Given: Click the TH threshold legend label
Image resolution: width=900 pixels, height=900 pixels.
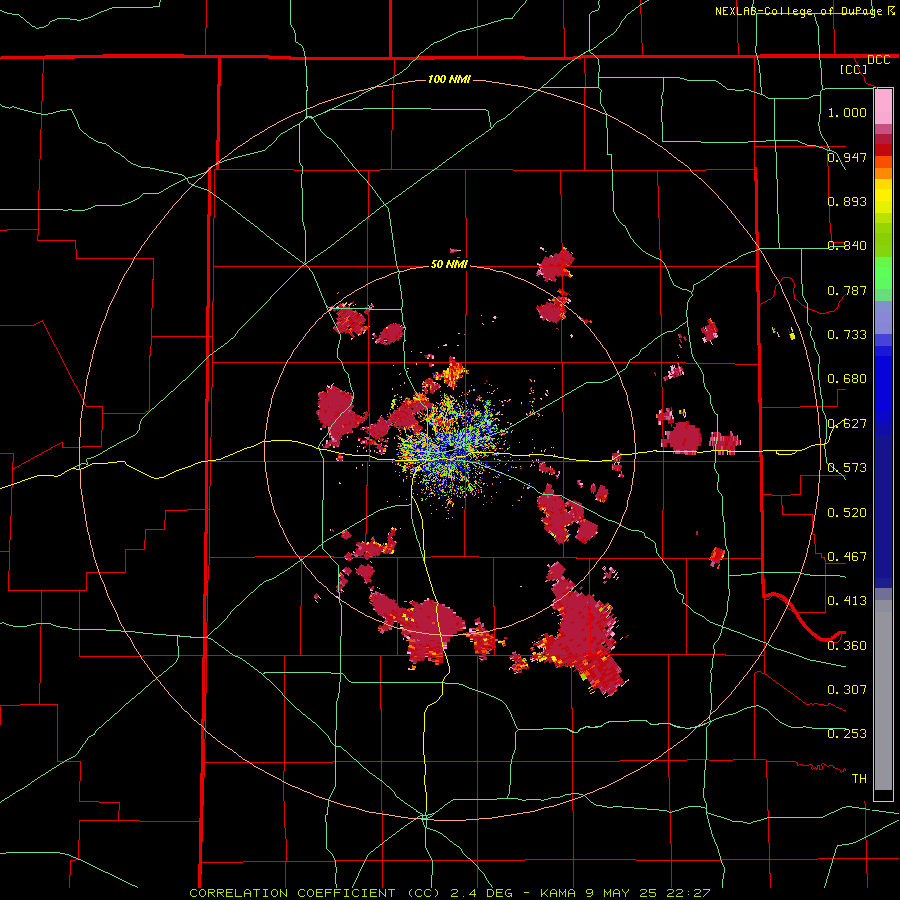Looking at the screenshot, I should [859, 778].
